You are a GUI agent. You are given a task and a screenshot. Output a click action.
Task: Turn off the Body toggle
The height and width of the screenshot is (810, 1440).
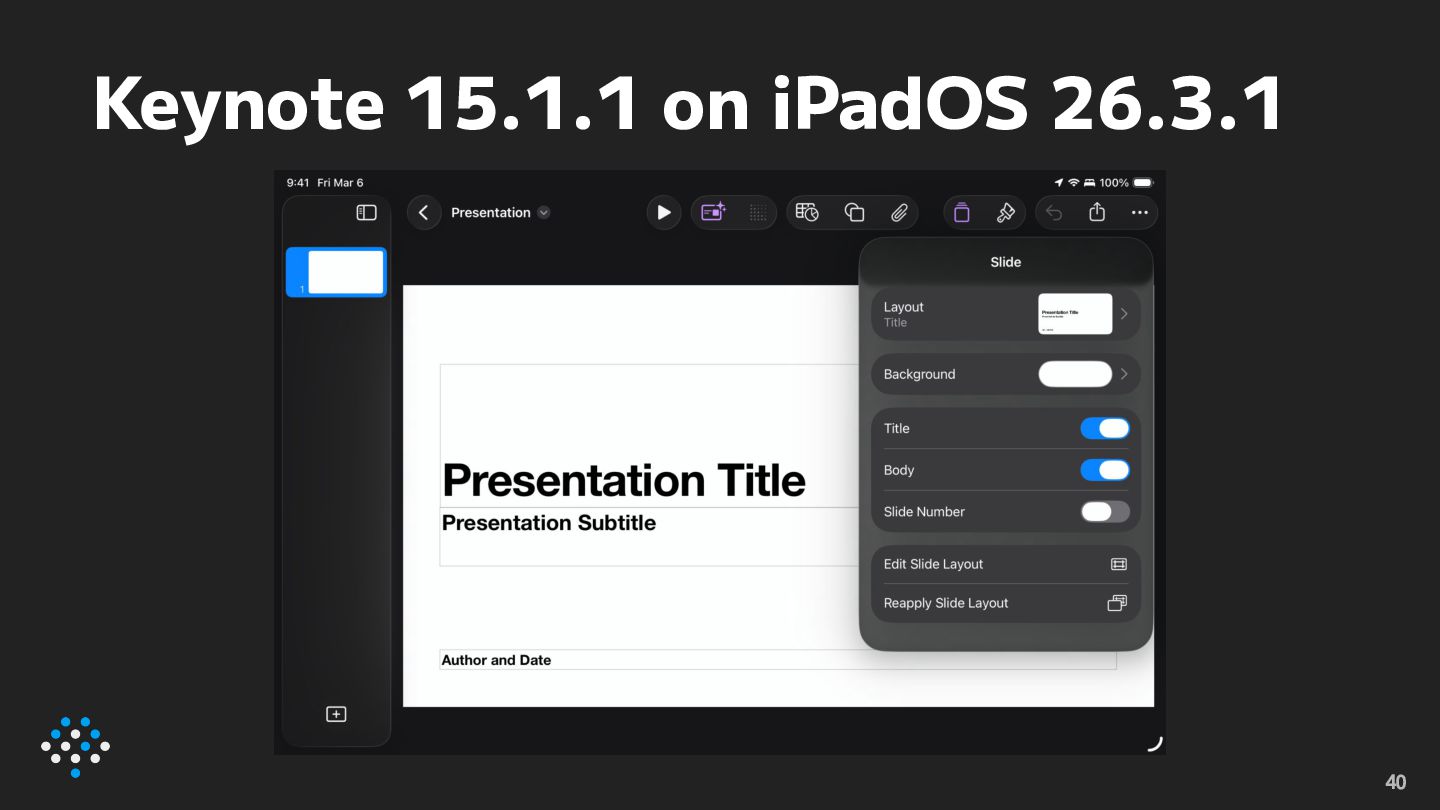pyautogui.click(x=1105, y=470)
